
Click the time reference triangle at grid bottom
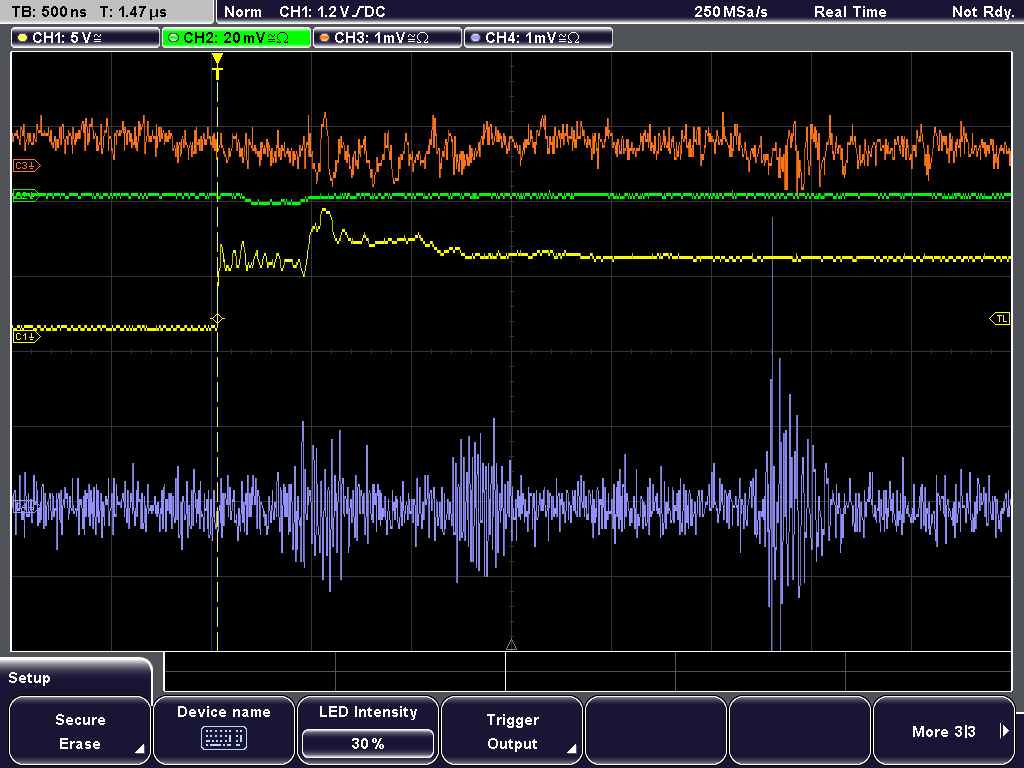point(511,645)
